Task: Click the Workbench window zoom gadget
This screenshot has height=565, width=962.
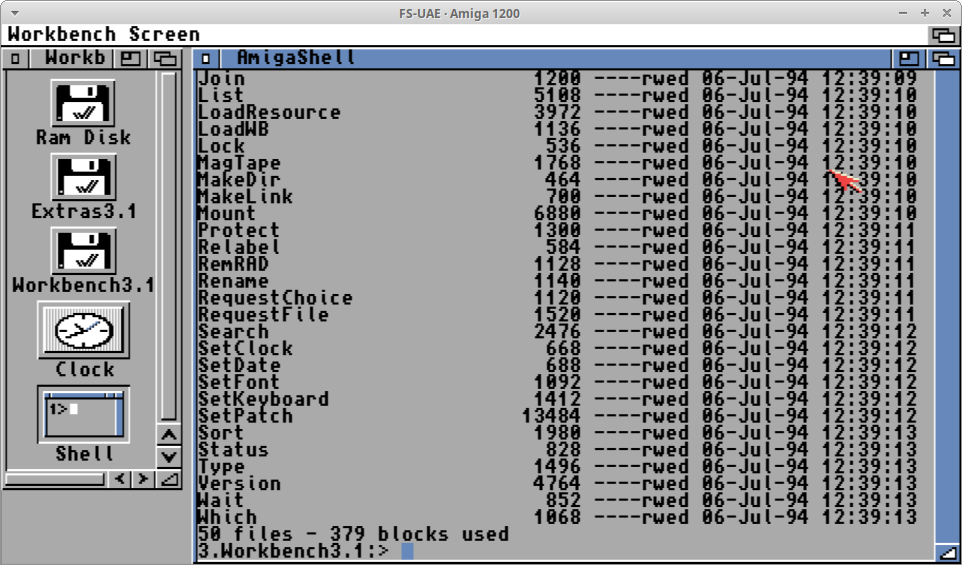Action: point(129,59)
